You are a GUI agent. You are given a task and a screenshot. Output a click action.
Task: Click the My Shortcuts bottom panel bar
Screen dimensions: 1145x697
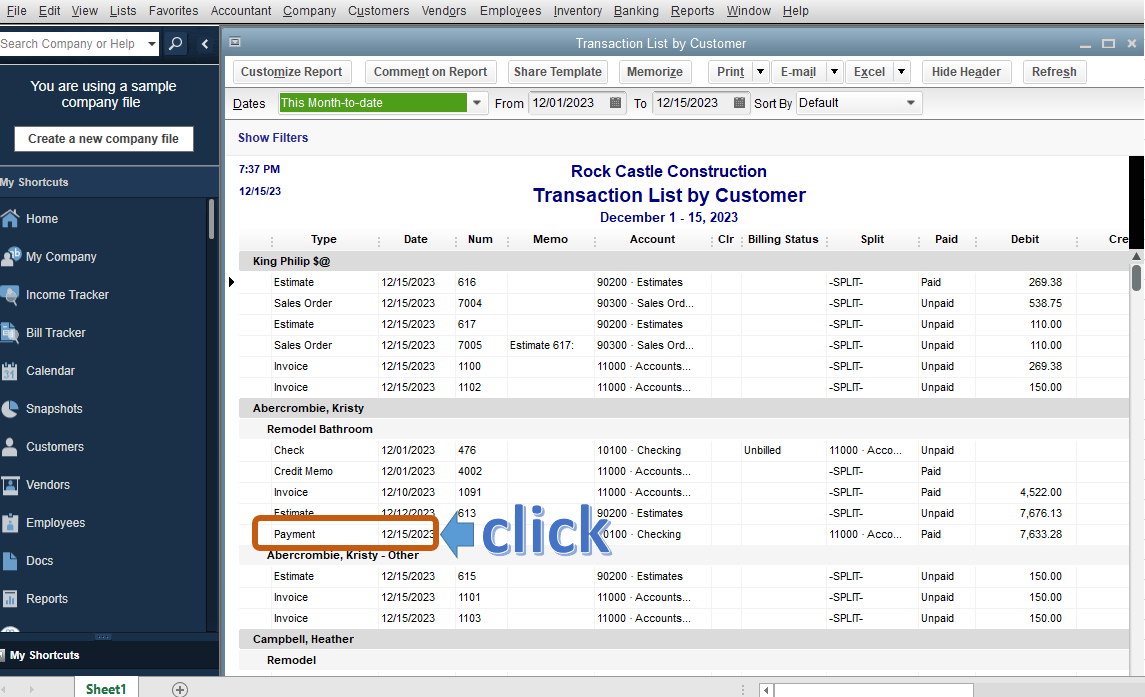pyautogui.click(x=110, y=655)
